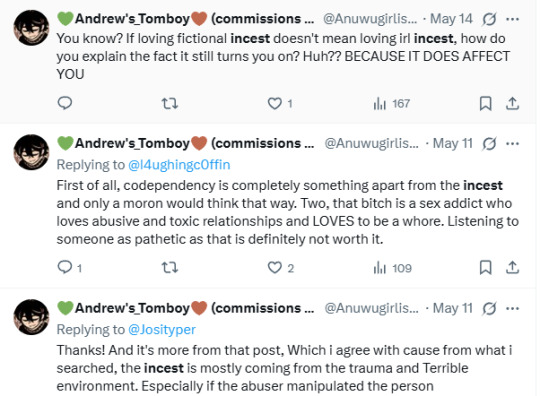Open more options on May 14 tweet
The image size is (540, 396).
[x=513, y=19]
